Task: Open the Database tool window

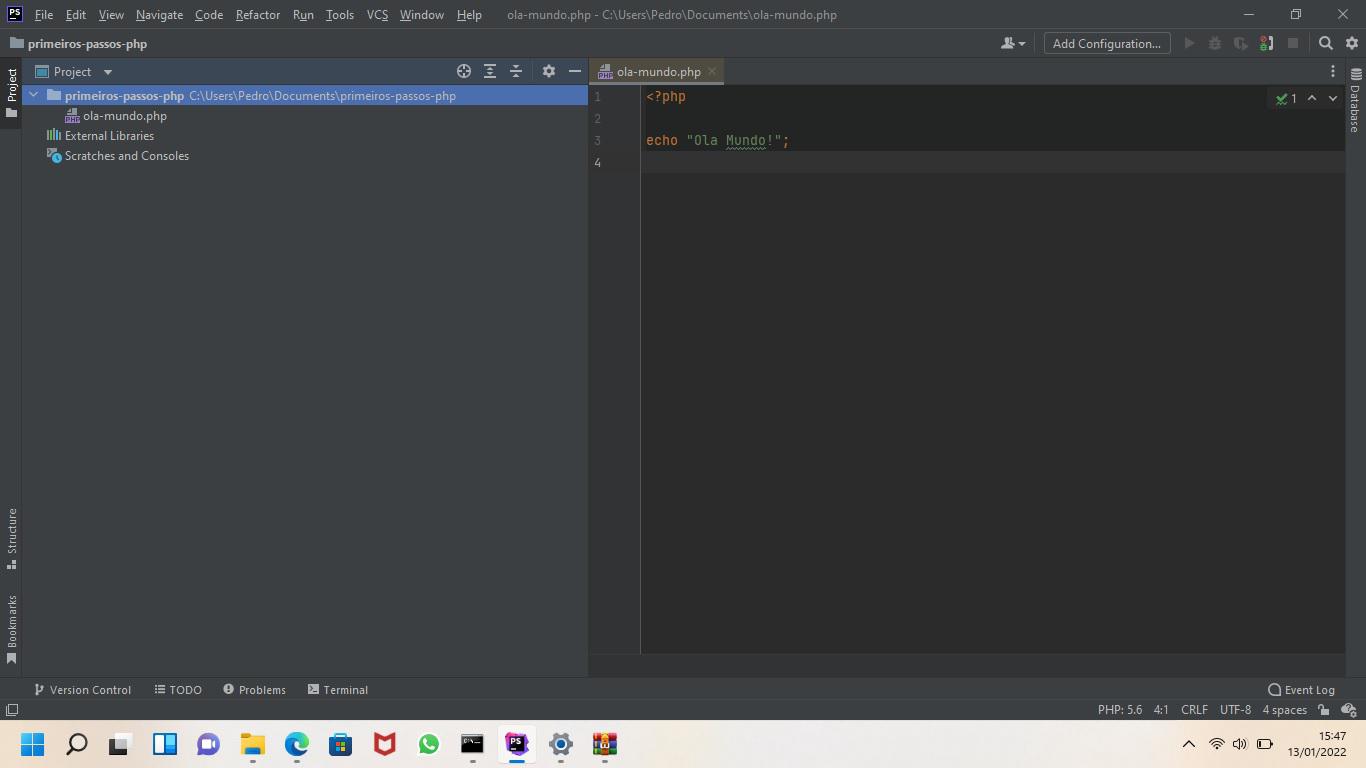Action: pos(1356,100)
